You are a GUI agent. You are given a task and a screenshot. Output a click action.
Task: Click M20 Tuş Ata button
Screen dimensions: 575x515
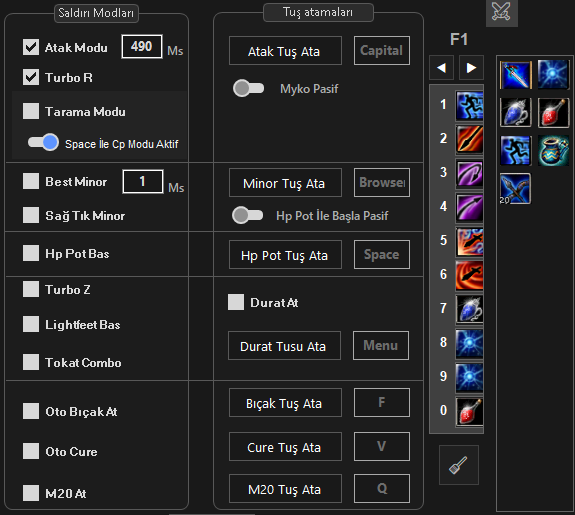click(285, 489)
